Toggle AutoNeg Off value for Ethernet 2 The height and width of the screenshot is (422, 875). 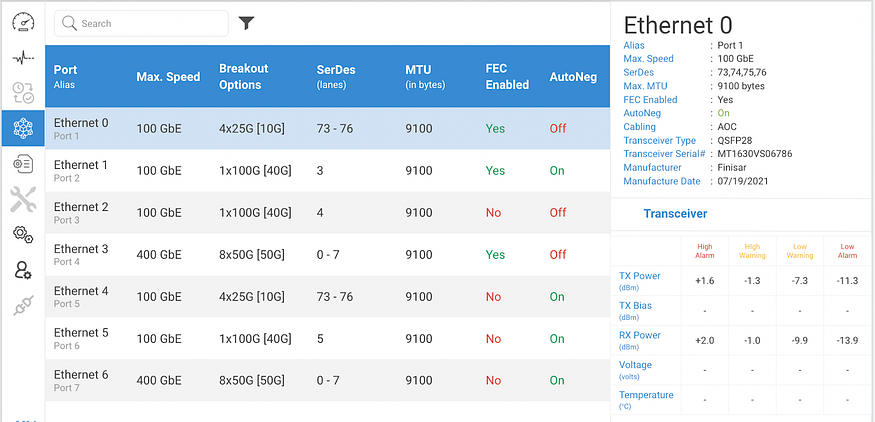tap(557, 213)
